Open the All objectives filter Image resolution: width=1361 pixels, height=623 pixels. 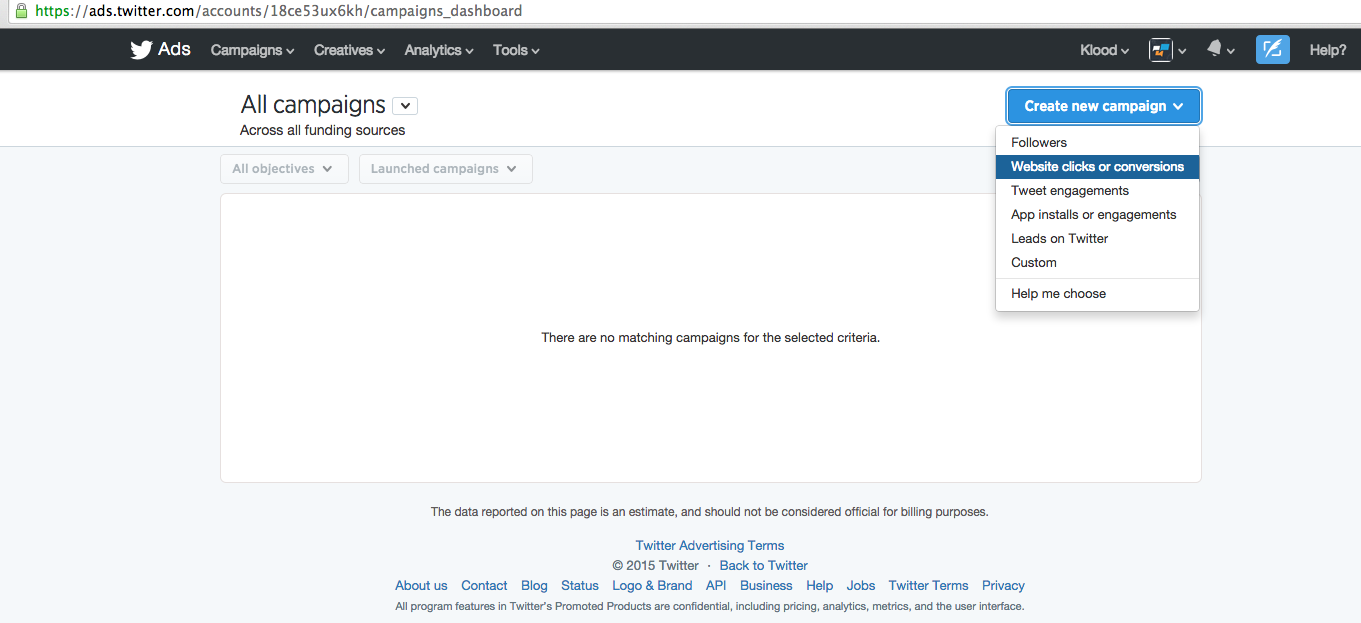(x=284, y=169)
